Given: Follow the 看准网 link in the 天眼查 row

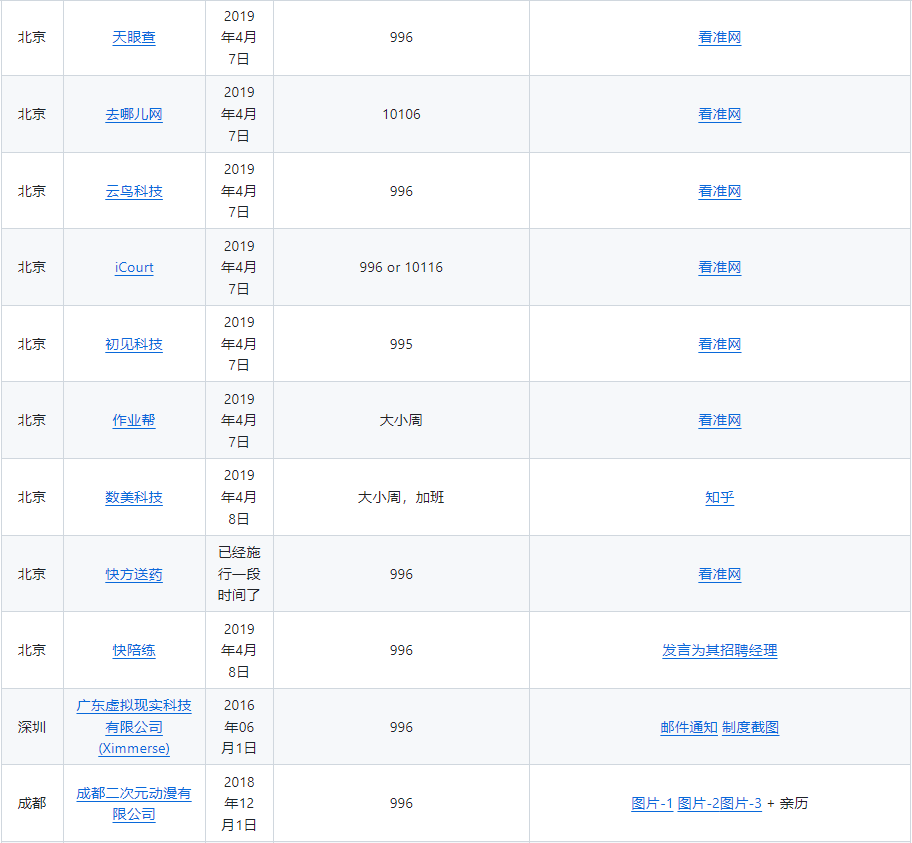Looking at the screenshot, I should (x=719, y=37).
